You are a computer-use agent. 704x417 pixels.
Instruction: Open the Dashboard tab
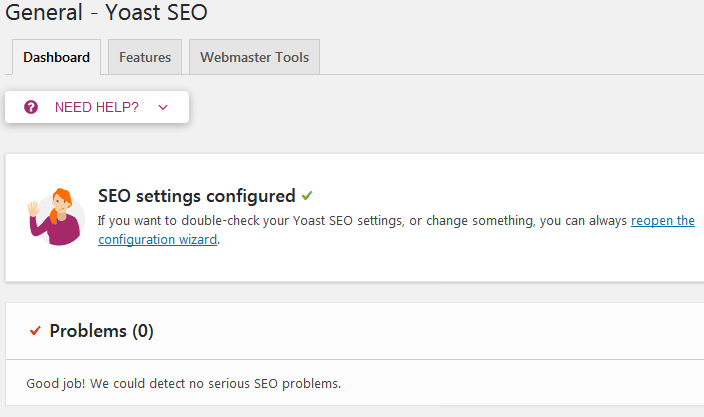57,57
